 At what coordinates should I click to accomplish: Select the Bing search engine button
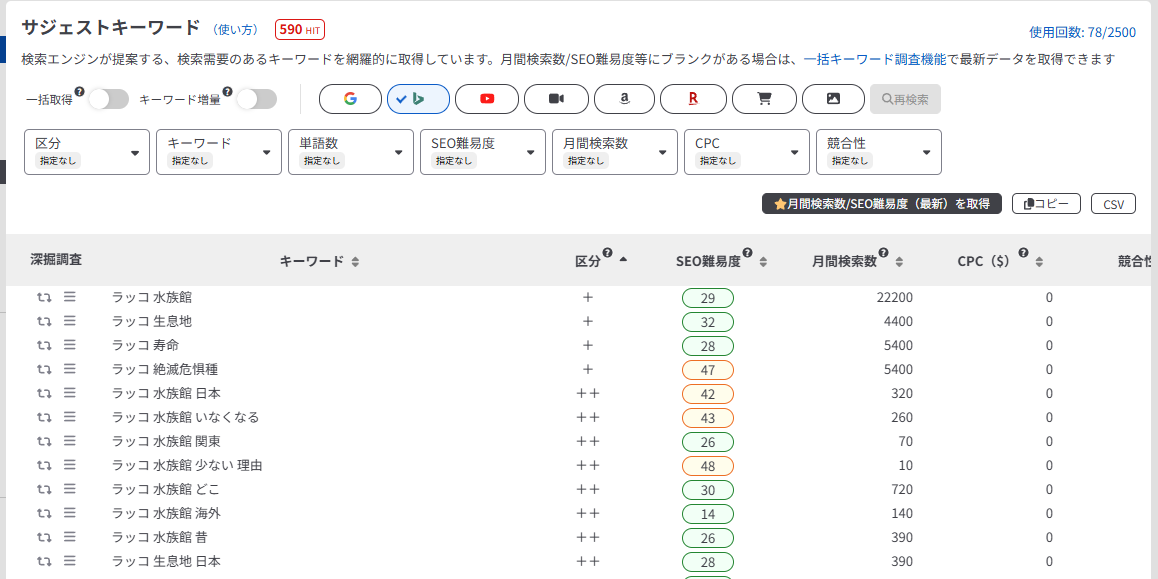point(418,99)
